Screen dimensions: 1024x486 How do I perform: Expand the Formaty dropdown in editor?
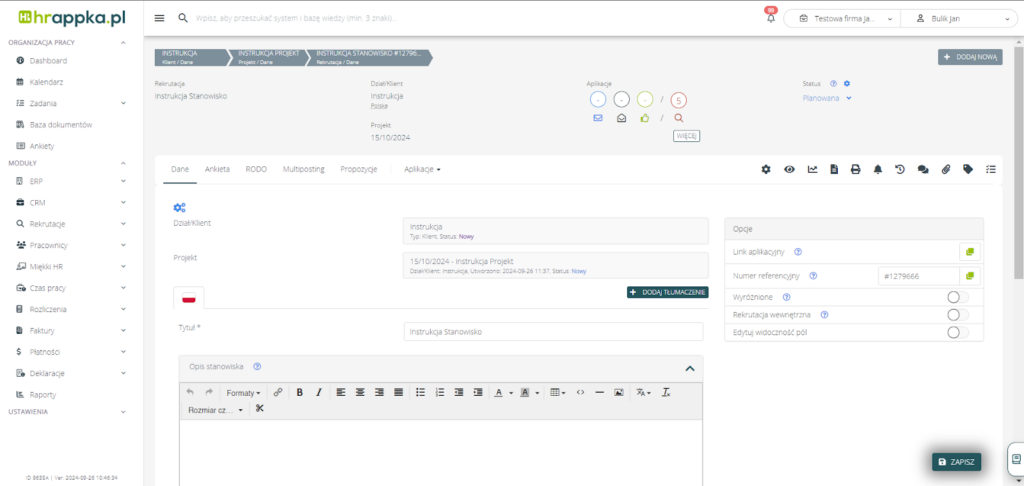point(243,392)
